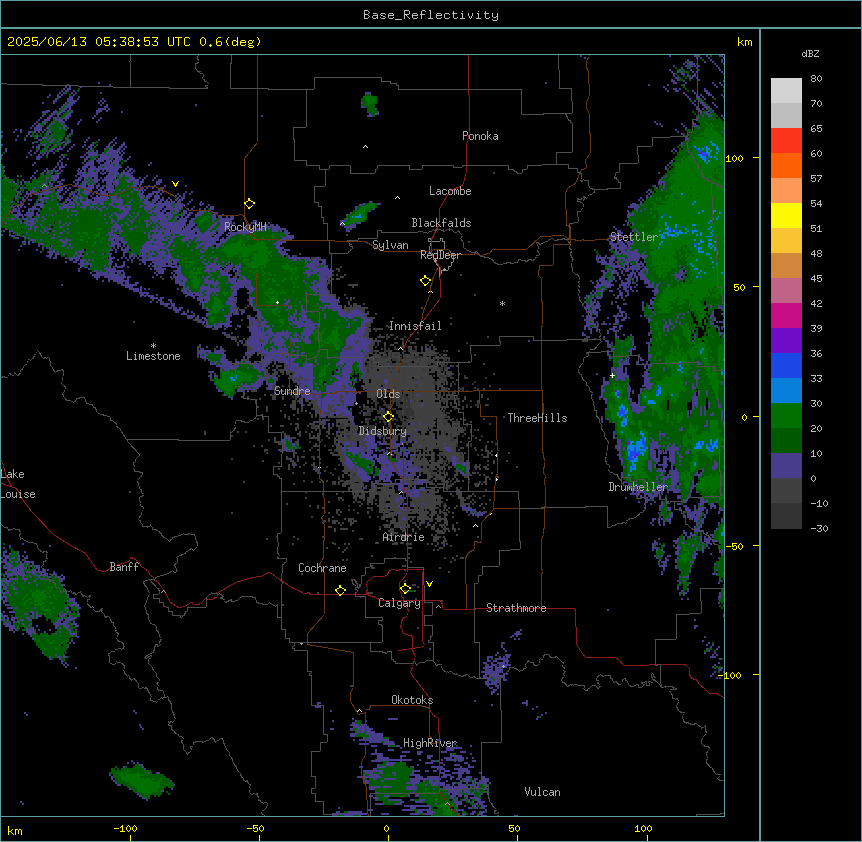Select the Blackfalds city label

(441, 223)
